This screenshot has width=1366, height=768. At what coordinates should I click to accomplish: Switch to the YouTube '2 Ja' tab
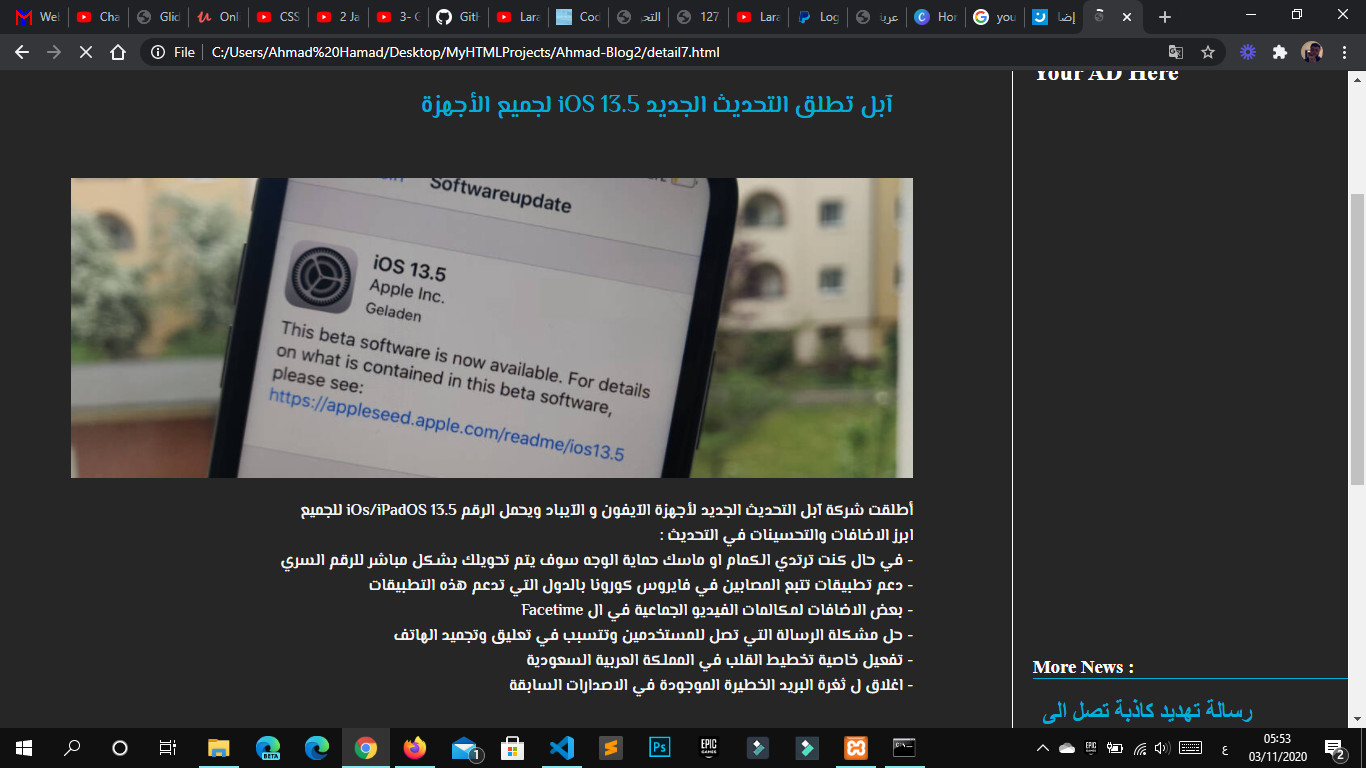(x=338, y=17)
